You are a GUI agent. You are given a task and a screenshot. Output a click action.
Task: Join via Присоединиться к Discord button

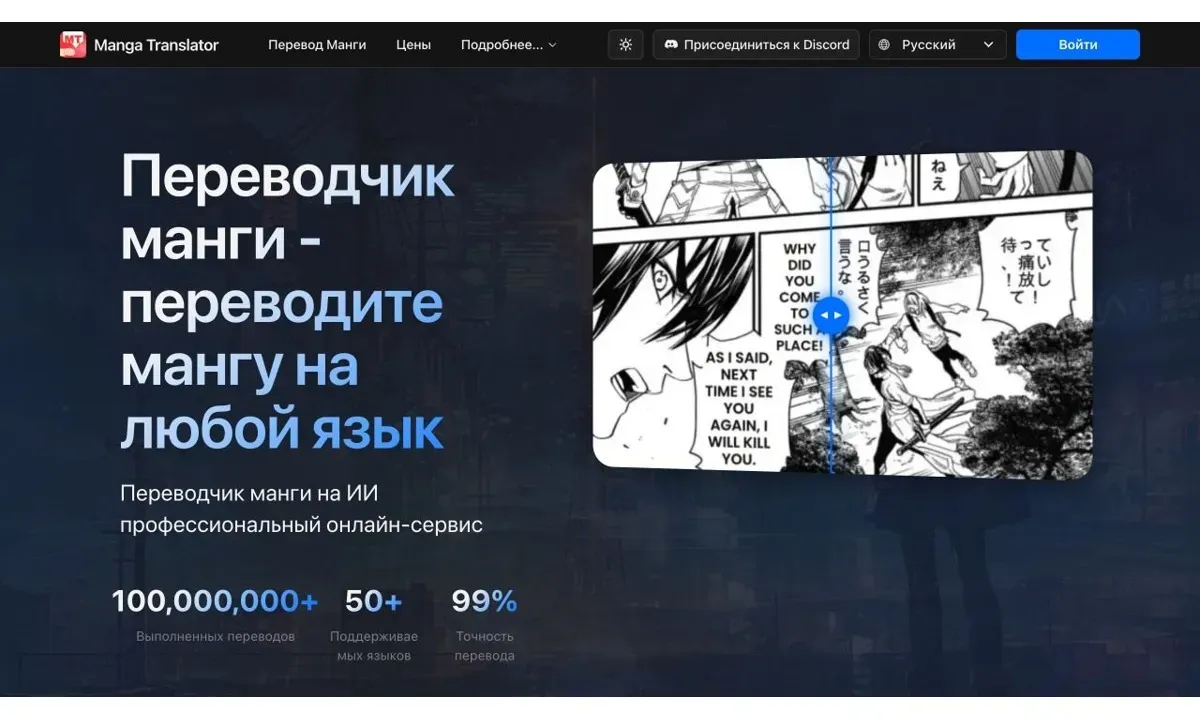pos(756,45)
